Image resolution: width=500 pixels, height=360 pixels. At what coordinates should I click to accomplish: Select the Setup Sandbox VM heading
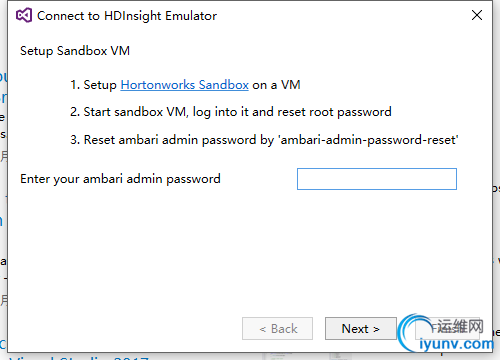(75, 51)
